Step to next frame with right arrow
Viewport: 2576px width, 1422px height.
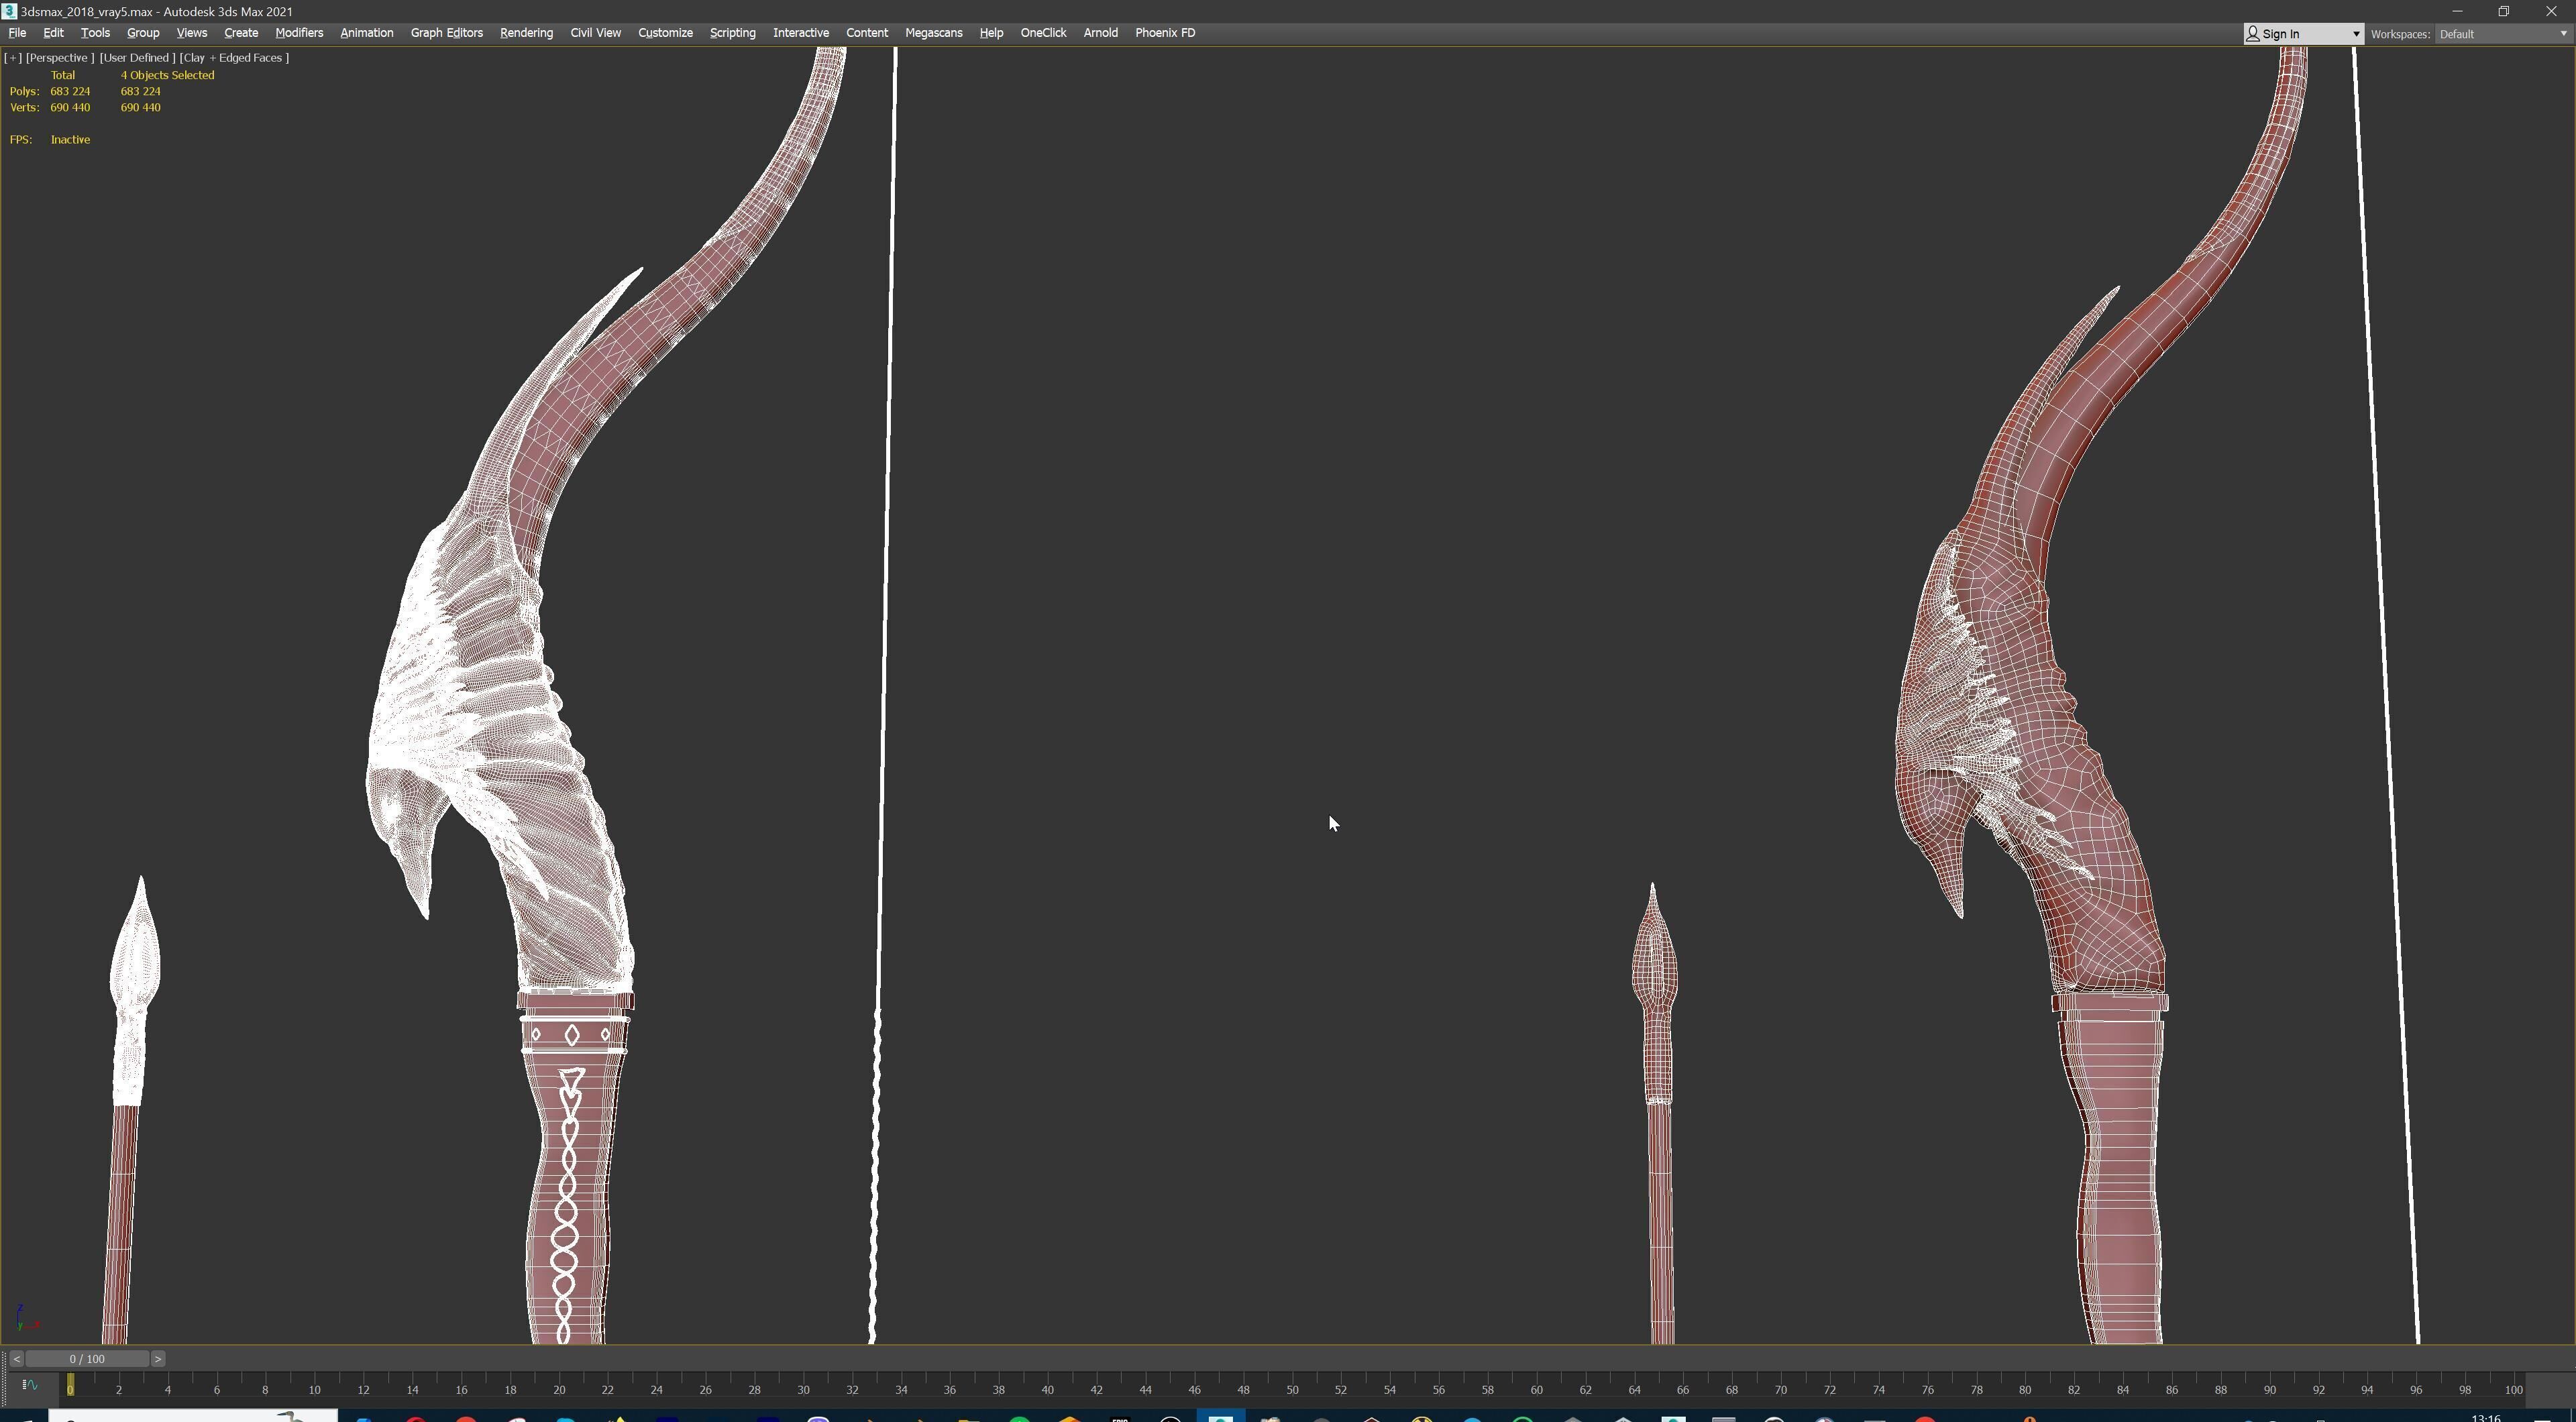(x=157, y=1359)
